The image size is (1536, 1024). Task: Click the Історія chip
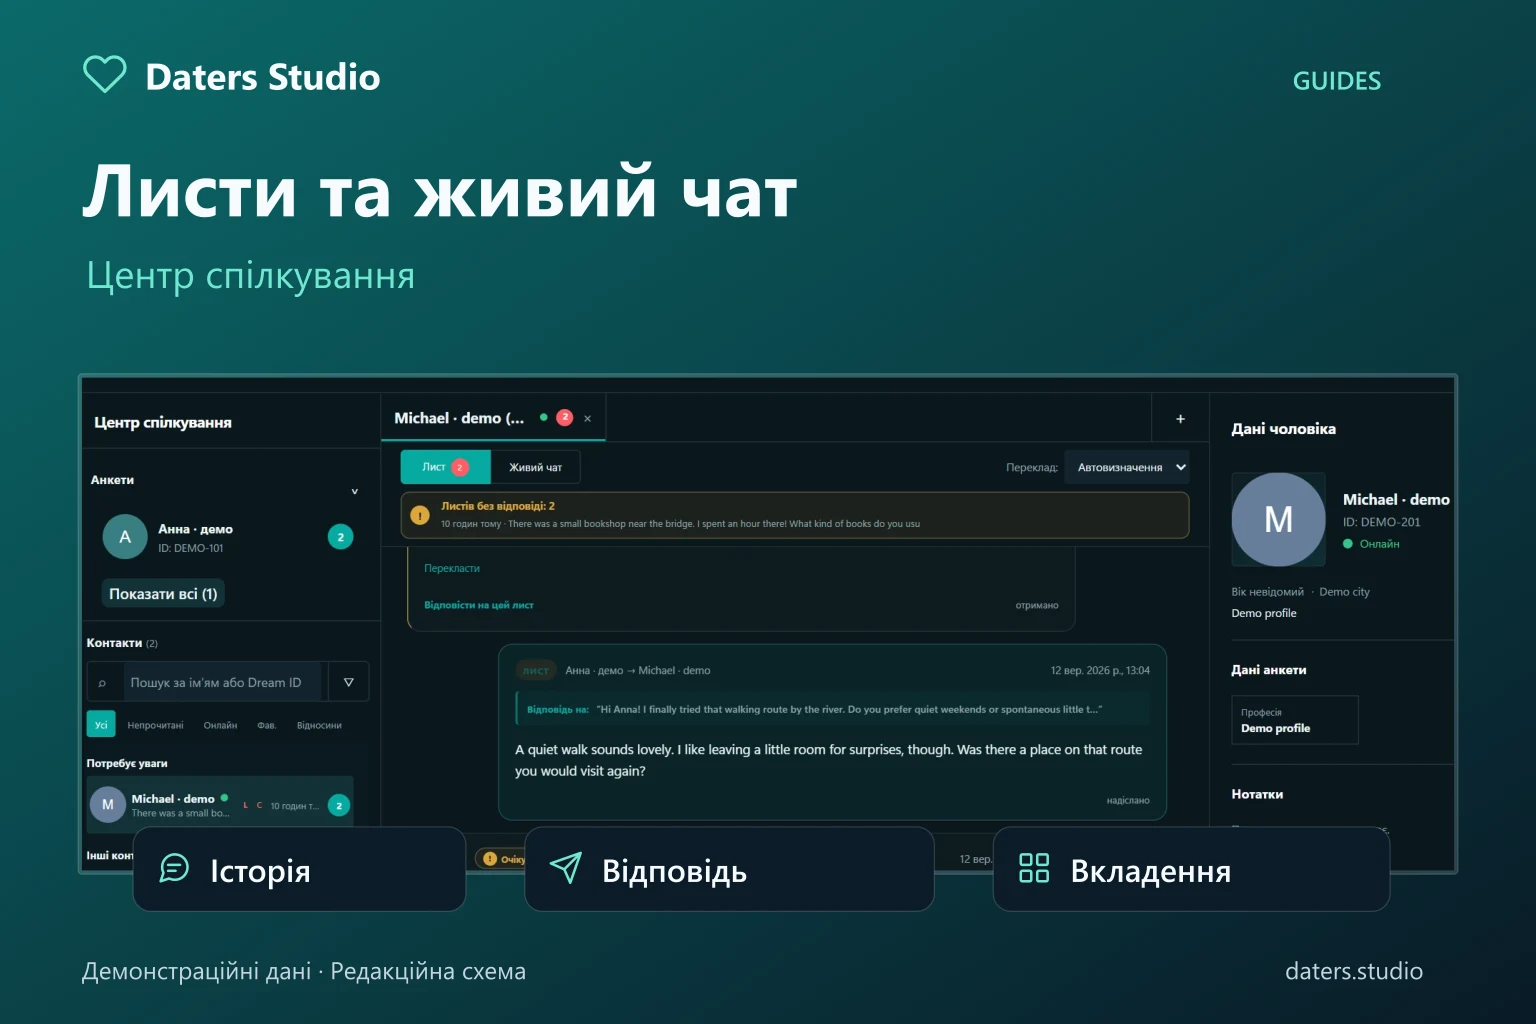click(x=299, y=870)
